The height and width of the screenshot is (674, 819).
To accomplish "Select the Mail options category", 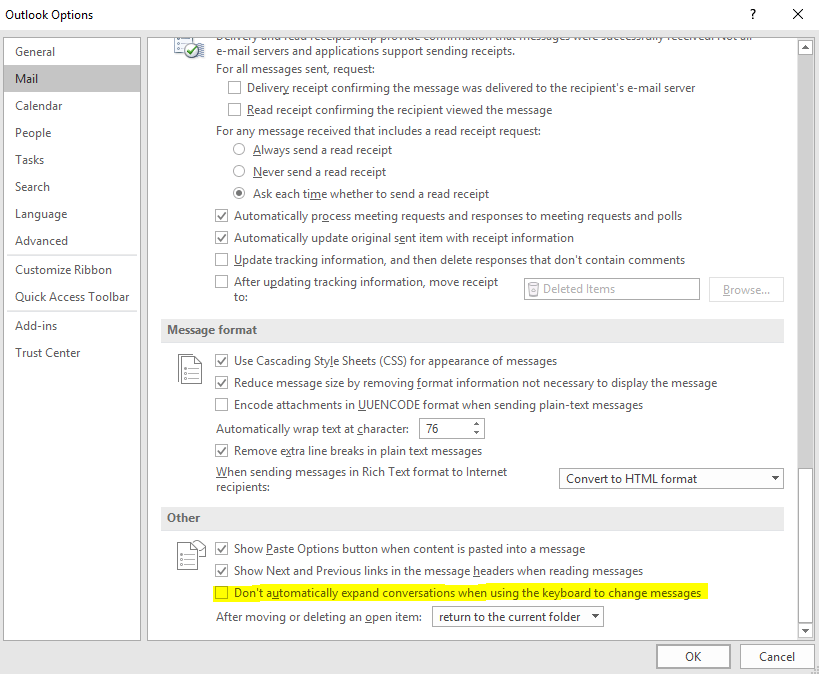I will click(72, 79).
